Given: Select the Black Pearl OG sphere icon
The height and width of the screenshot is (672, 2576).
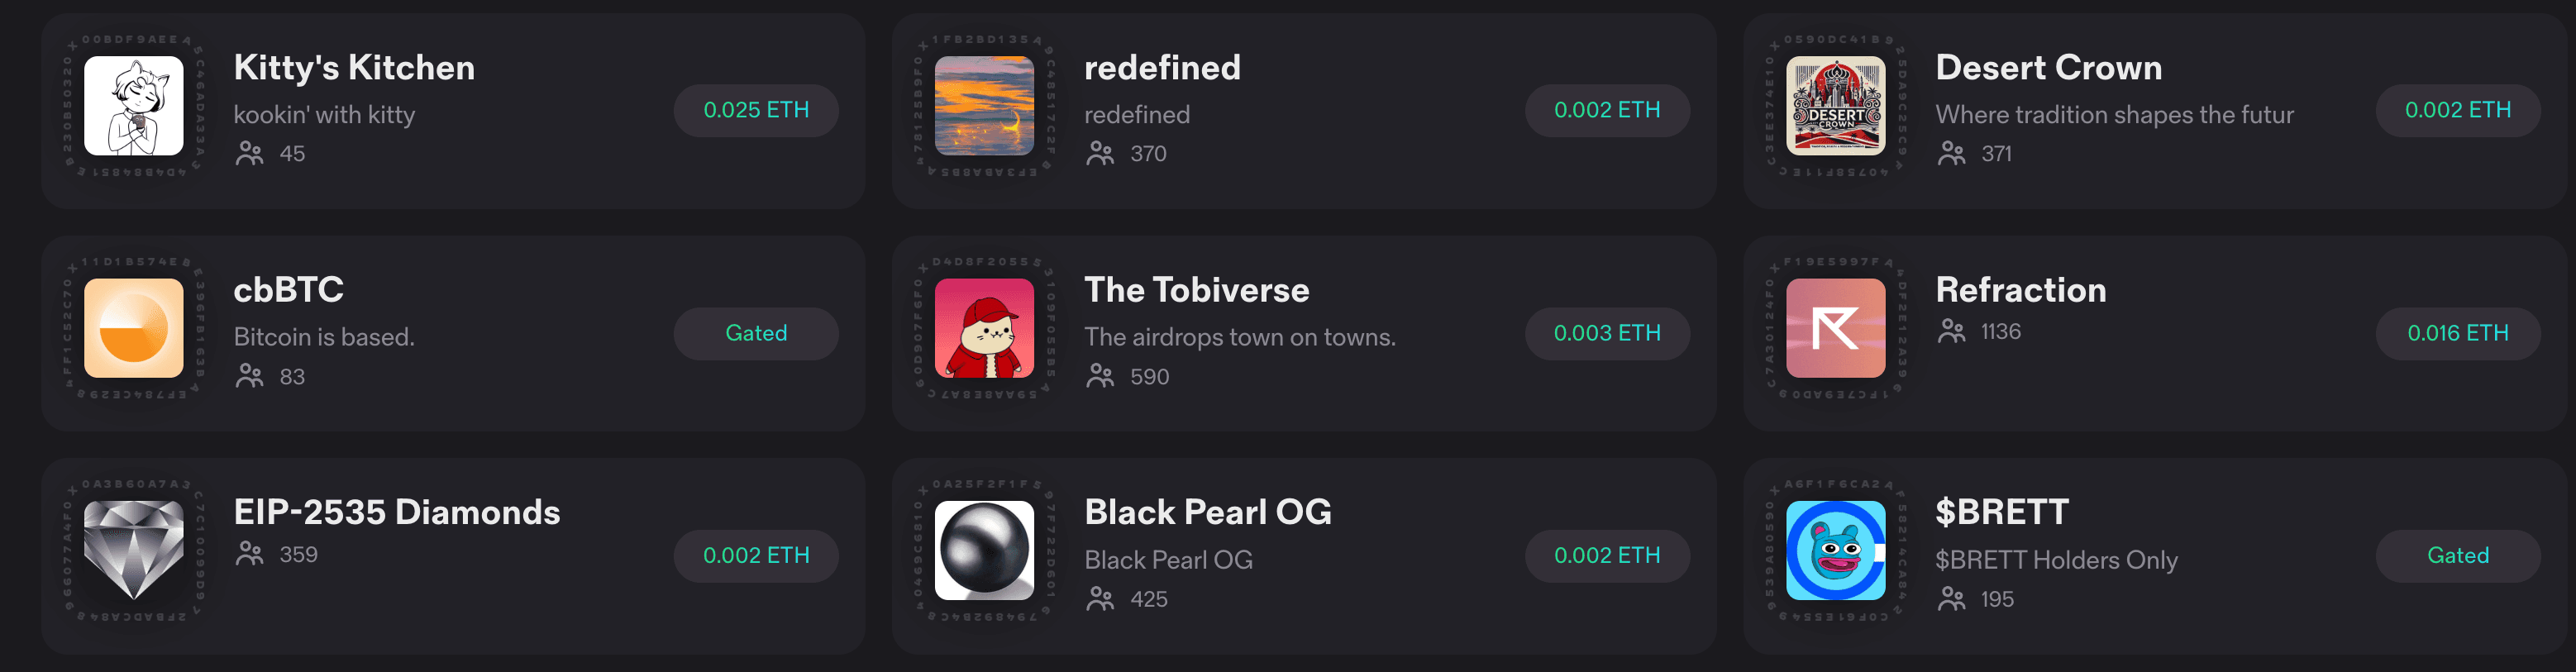Looking at the screenshot, I should click(984, 550).
